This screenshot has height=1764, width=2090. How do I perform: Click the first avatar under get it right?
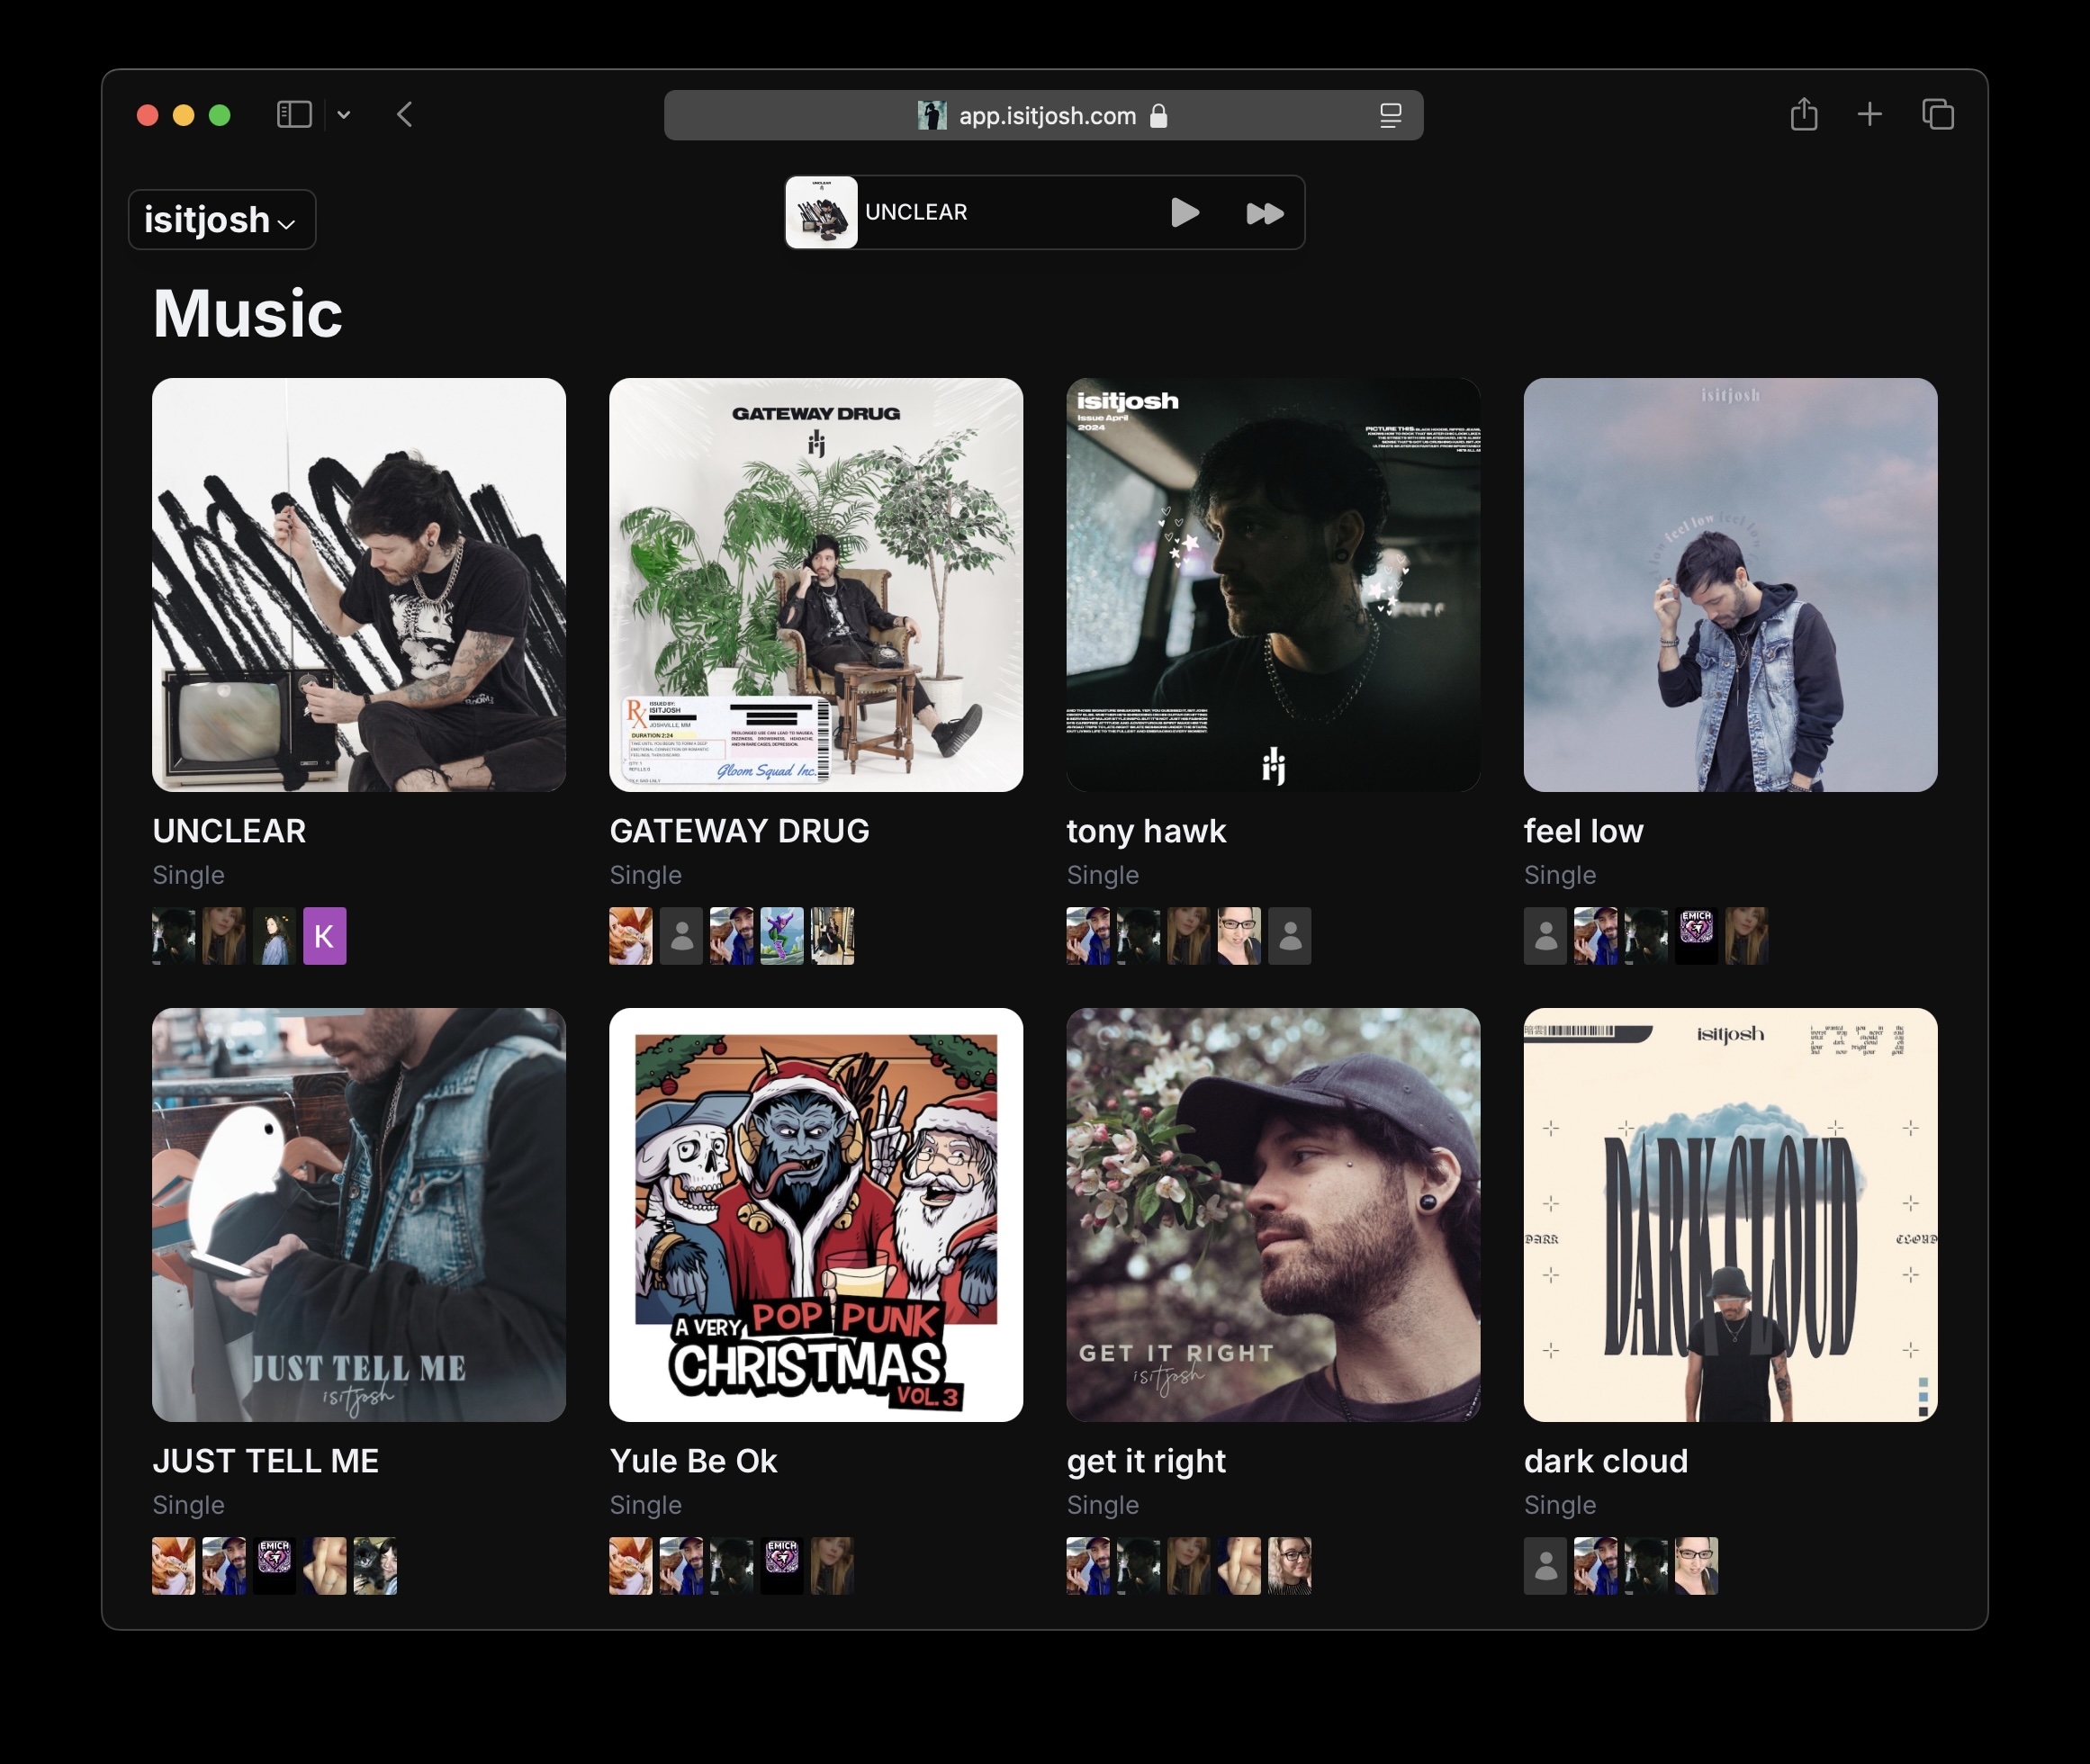pos(1088,1566)
